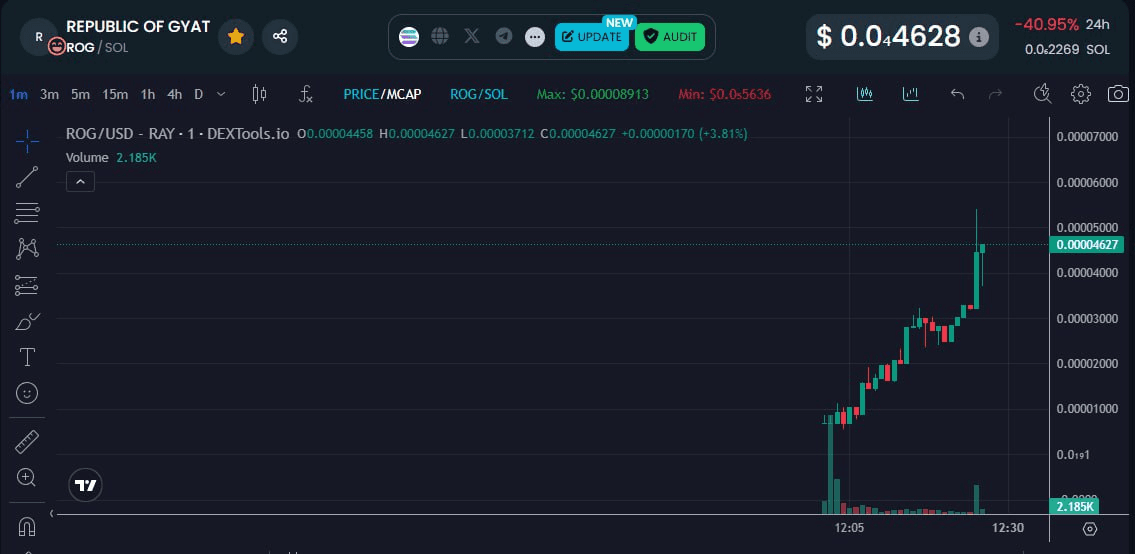The height and width of the screenshot is (554, 1135).
Task: Toggle the volume bars display icon
Action: [911, 94]
